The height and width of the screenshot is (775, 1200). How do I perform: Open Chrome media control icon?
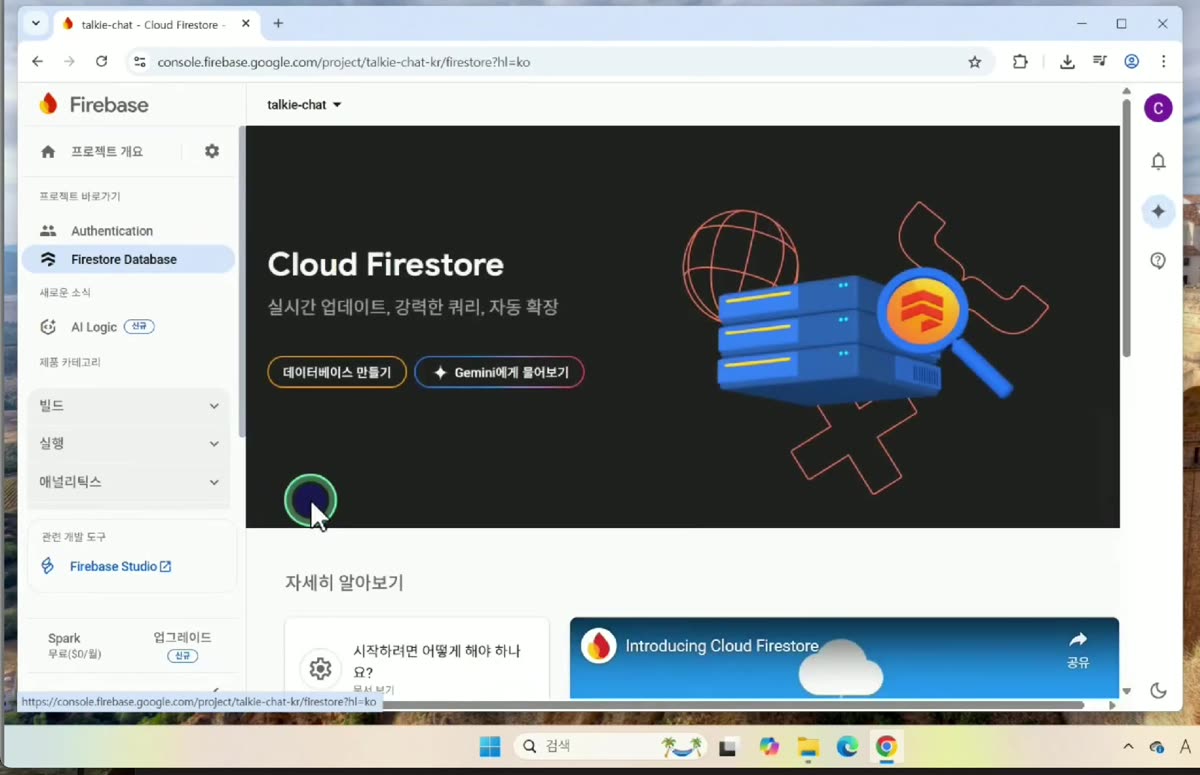point(1100,62)
